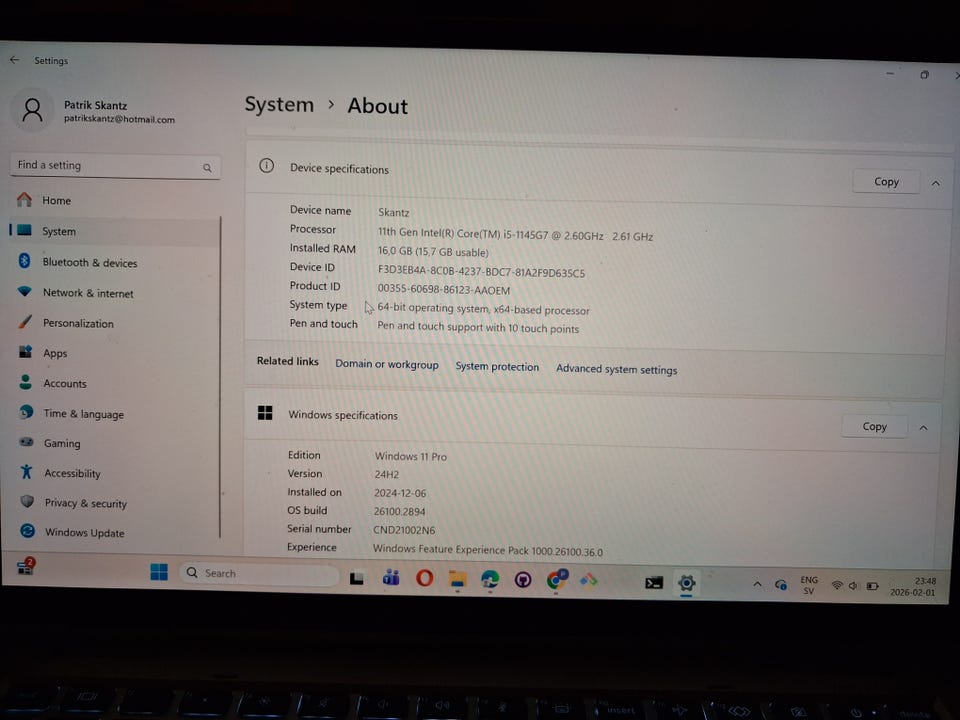
Task: Restore down the Settings window
Action: [x=924, y=75]
